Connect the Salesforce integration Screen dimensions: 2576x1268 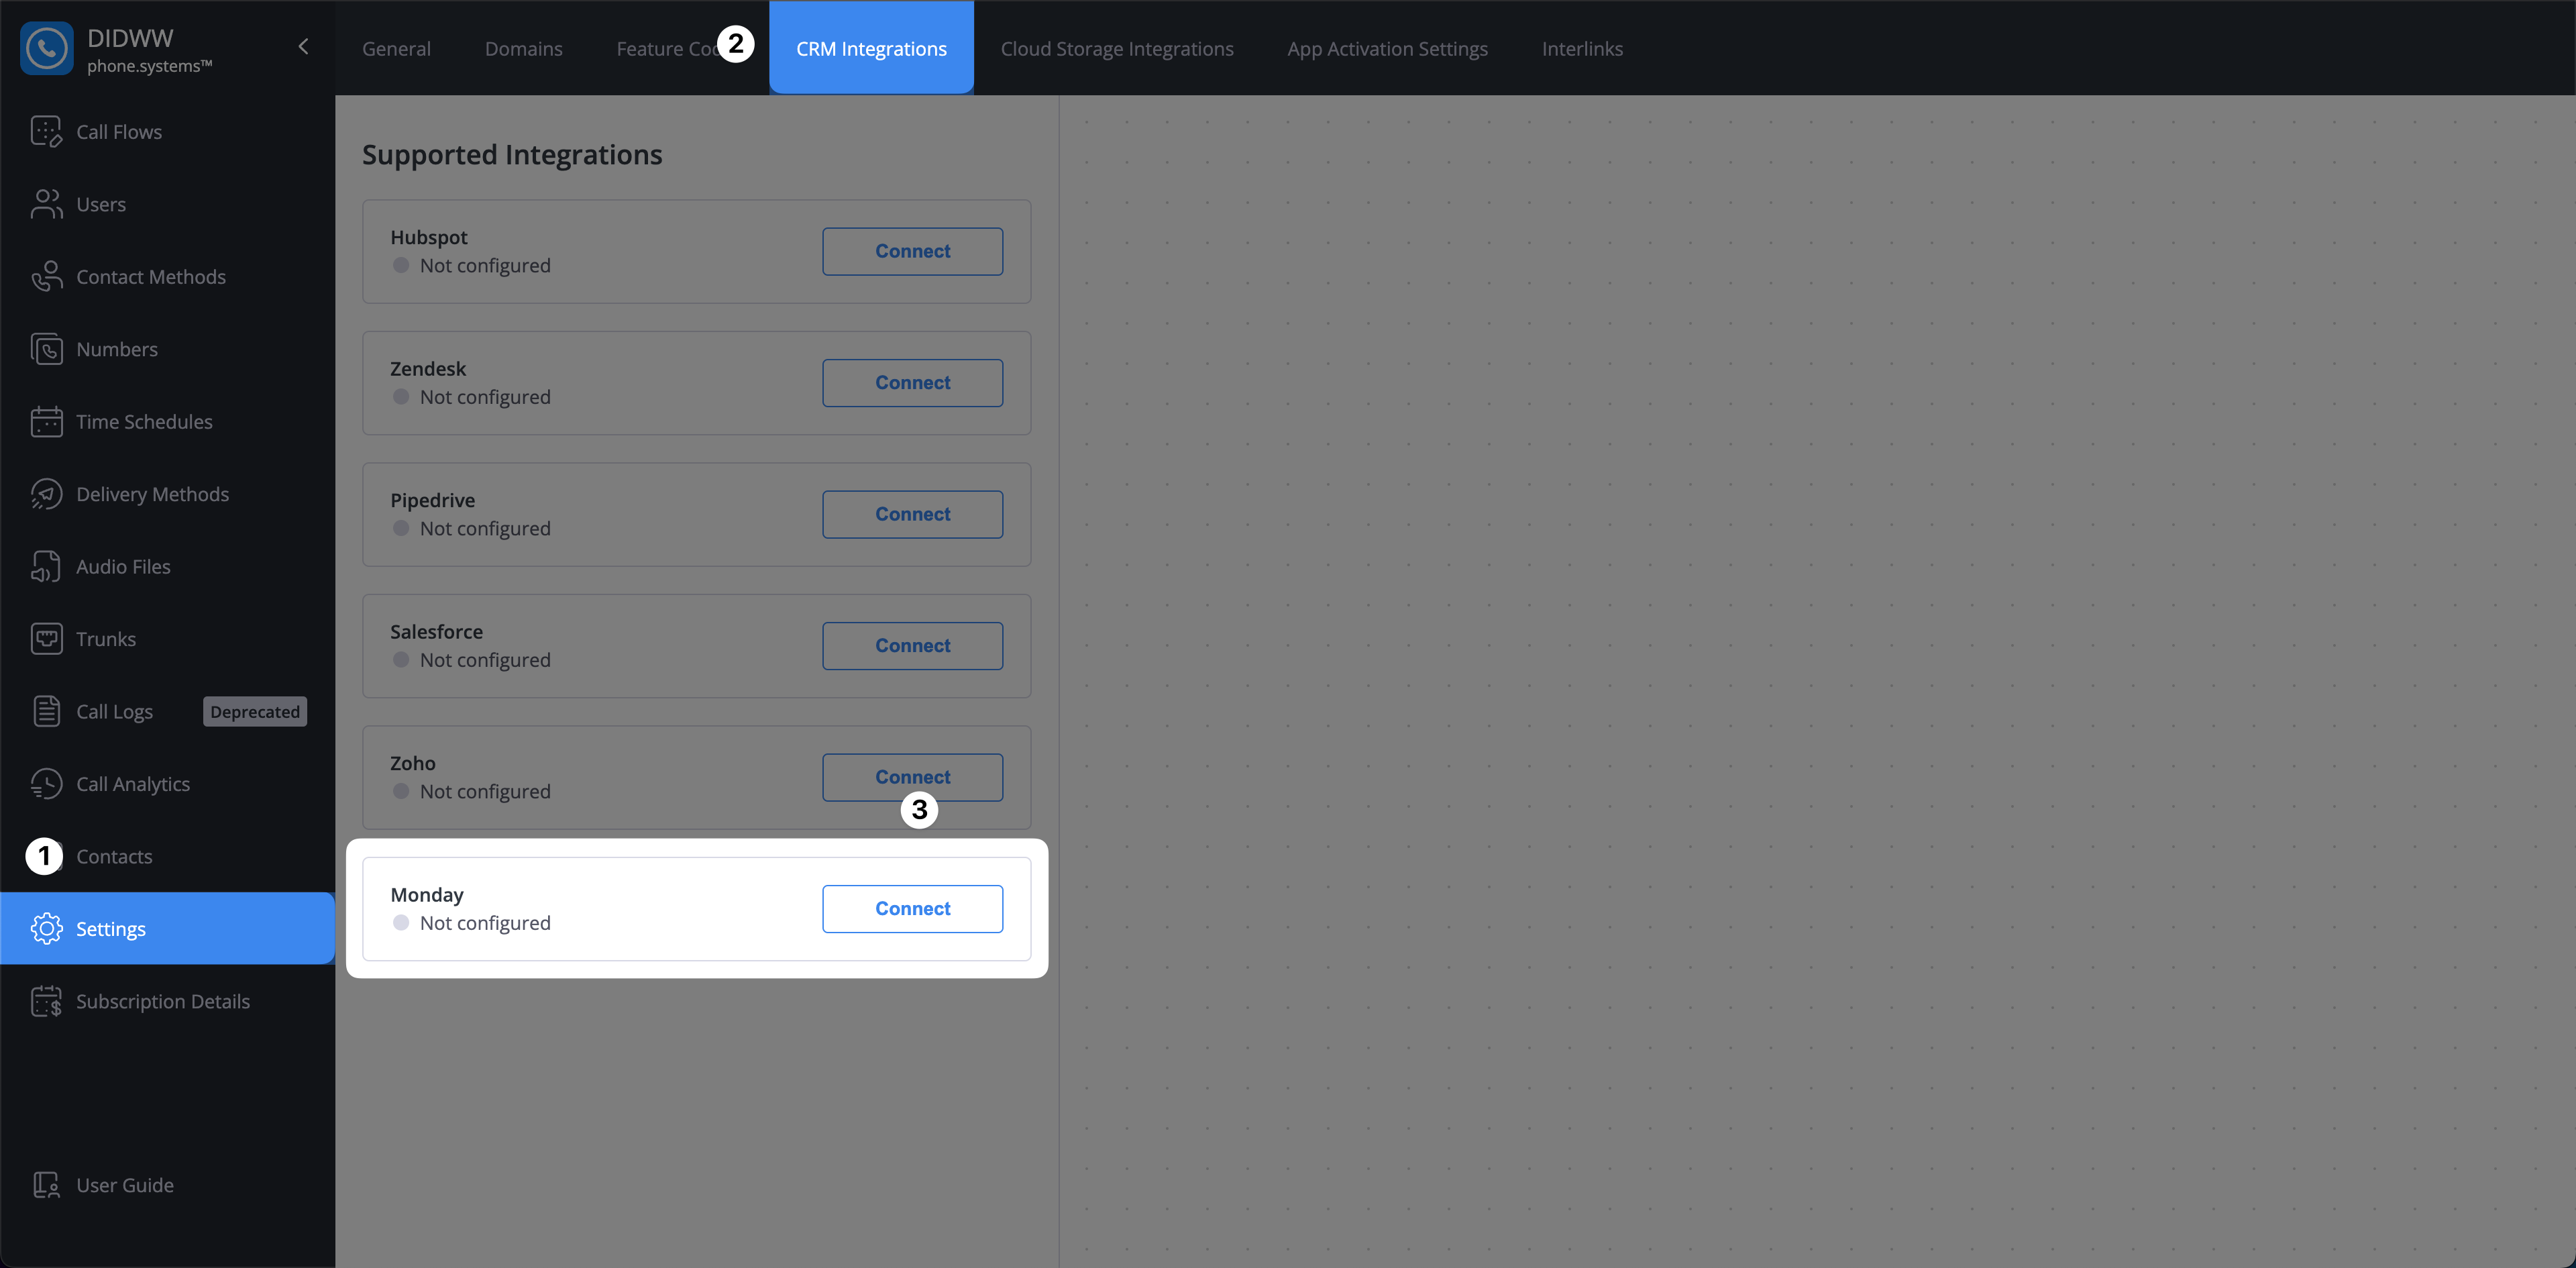click(912, 646)
